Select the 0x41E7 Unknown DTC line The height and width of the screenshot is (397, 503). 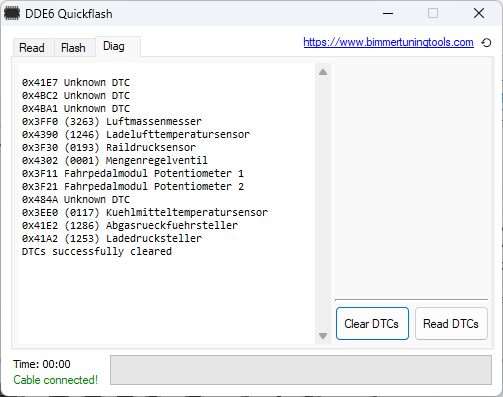coord(76,82)
